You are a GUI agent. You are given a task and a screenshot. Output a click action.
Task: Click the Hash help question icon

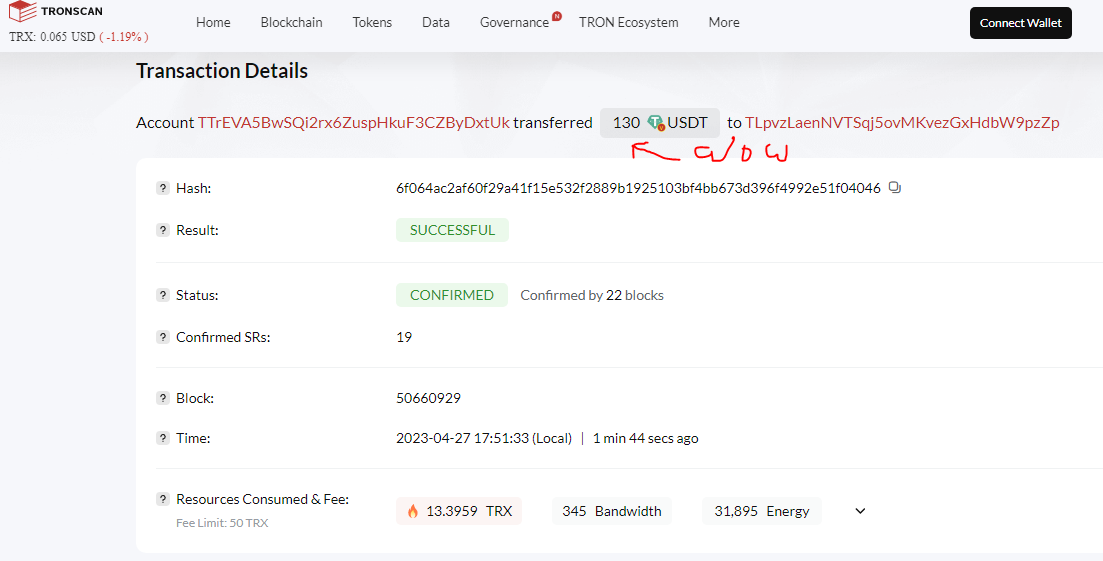(162, 188)
